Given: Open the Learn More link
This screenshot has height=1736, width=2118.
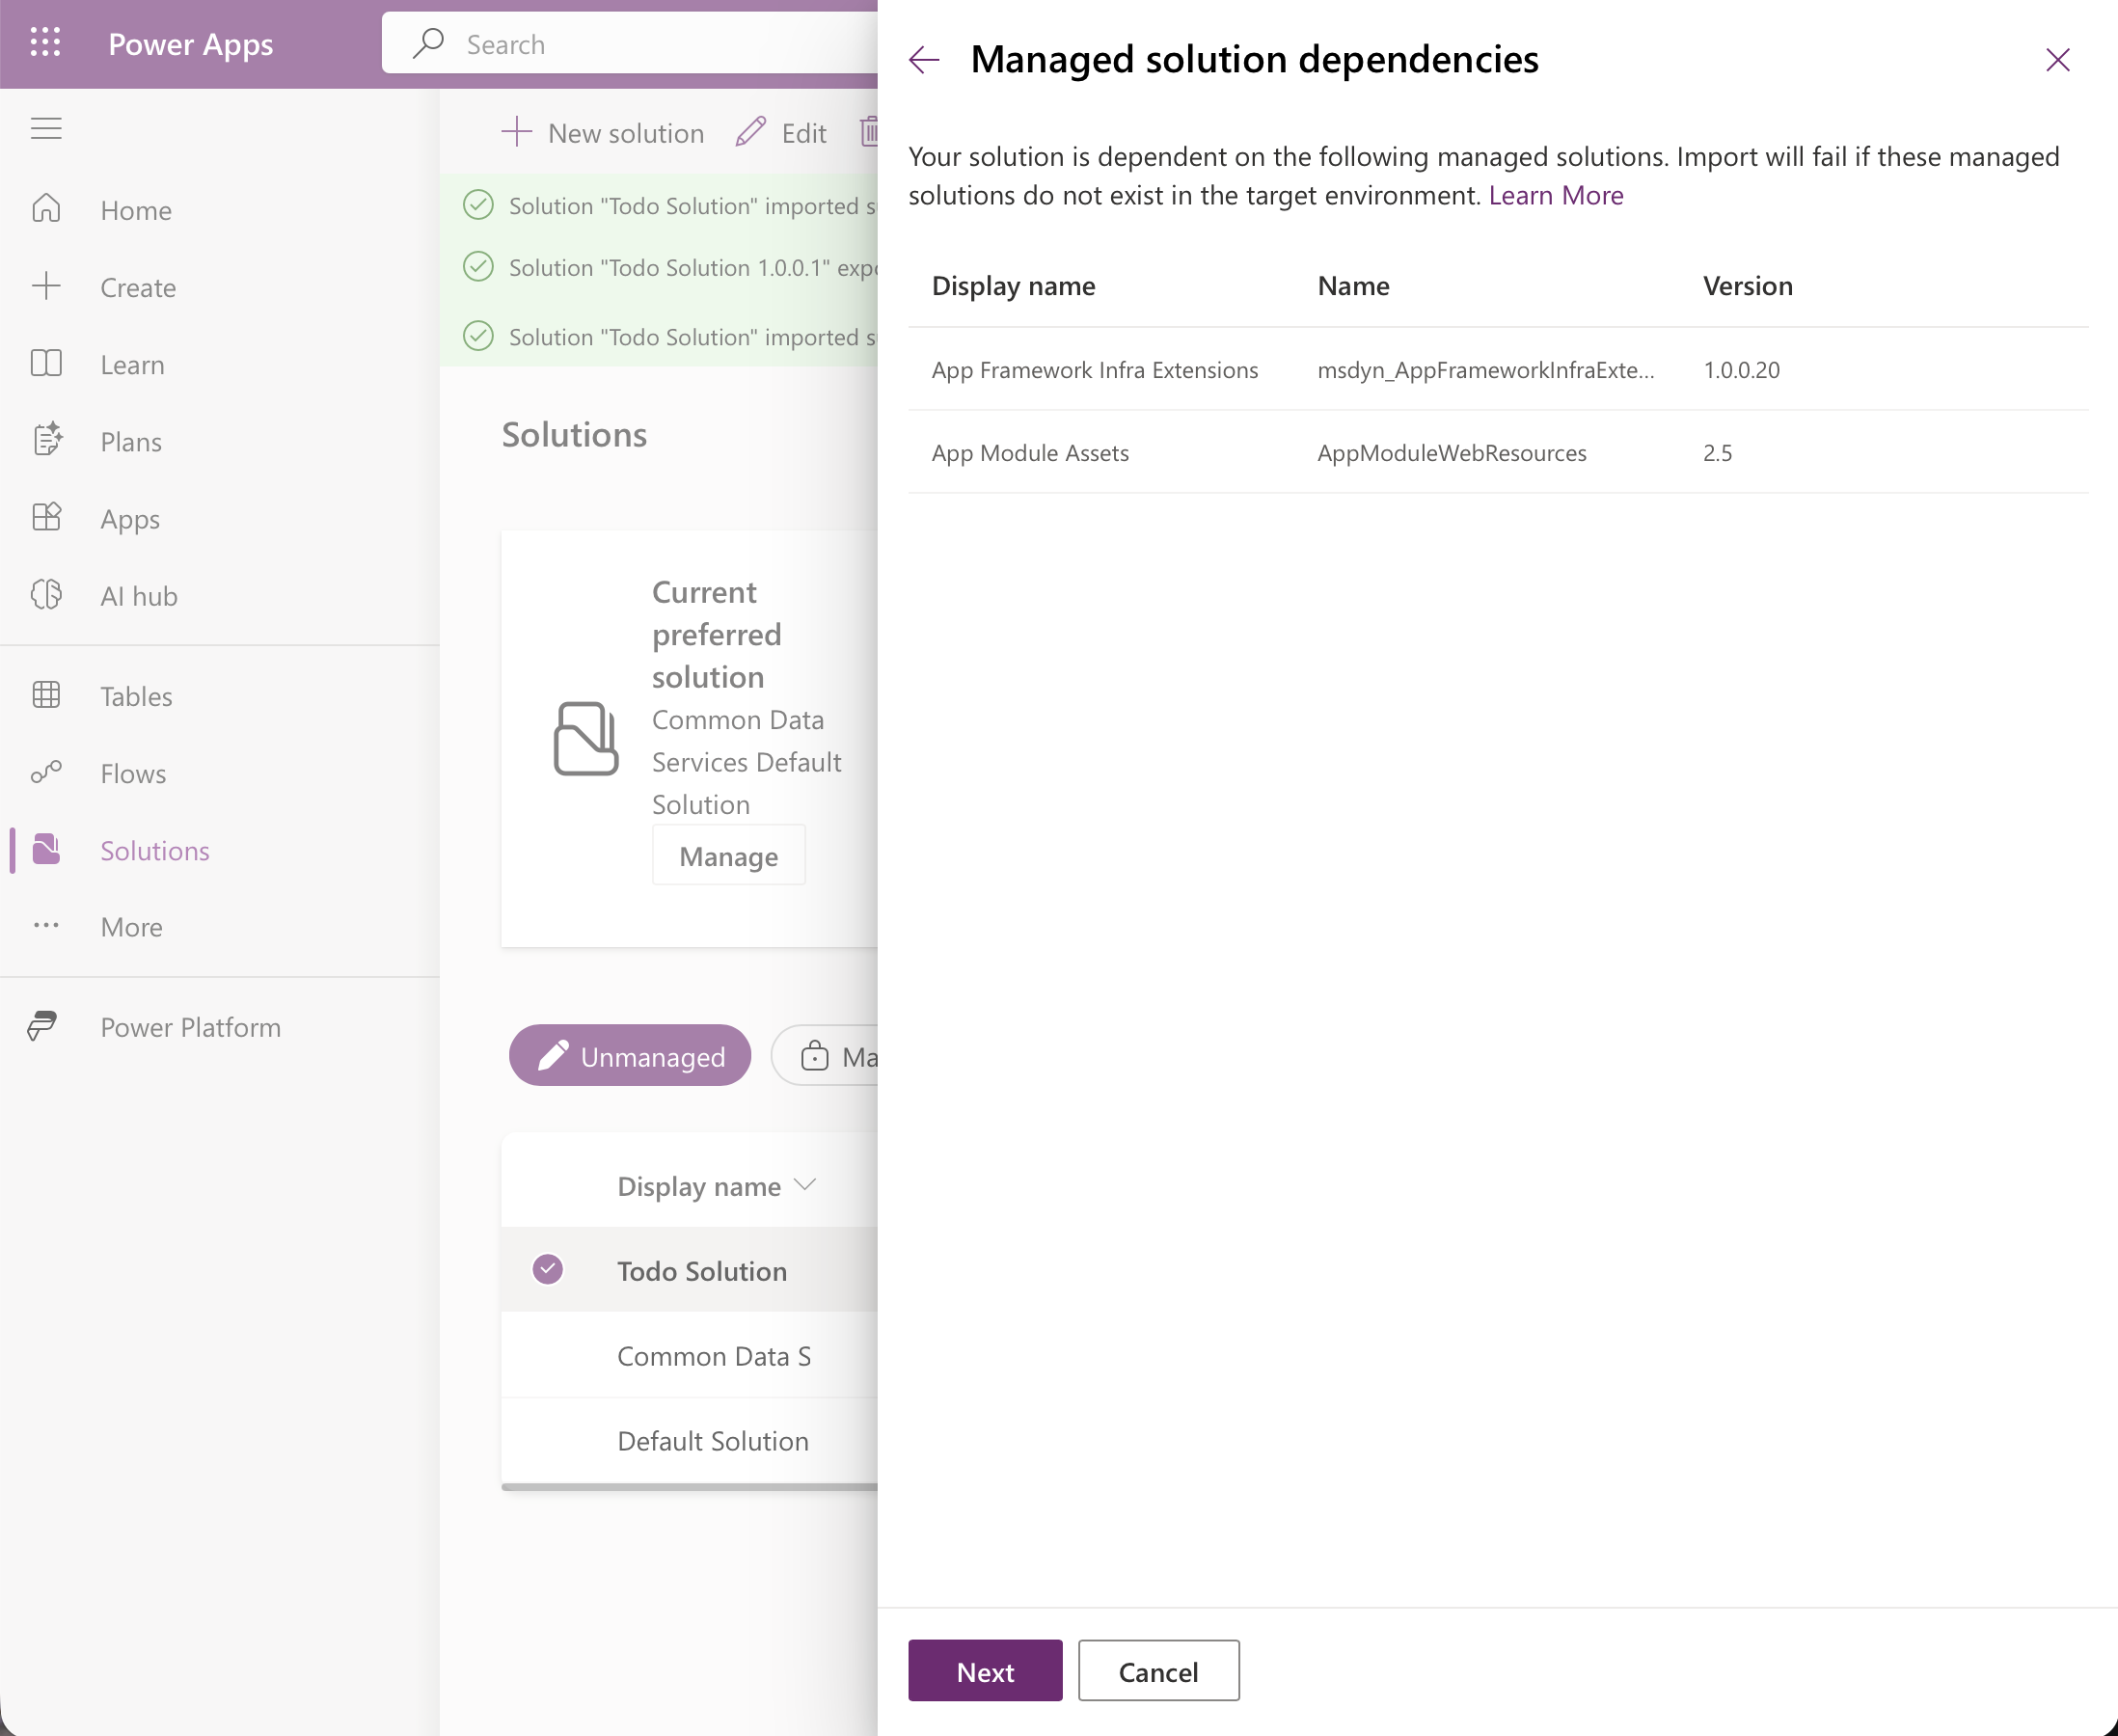Looking at the screenshot, I should [x=1556, y=195].
